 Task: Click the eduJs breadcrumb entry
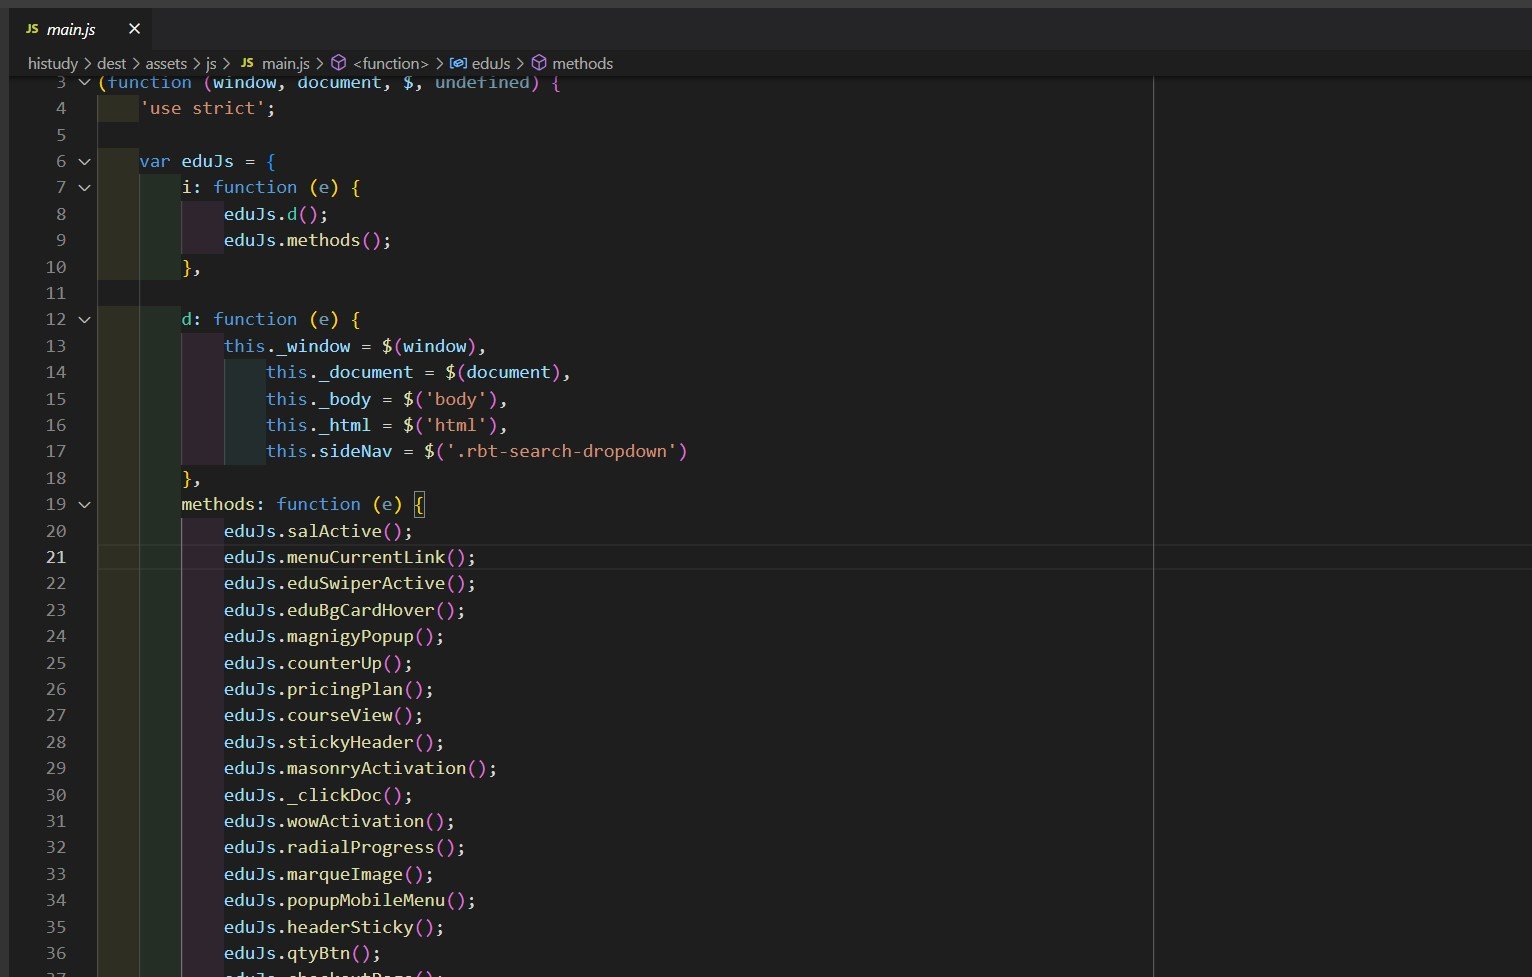[489, 62]
